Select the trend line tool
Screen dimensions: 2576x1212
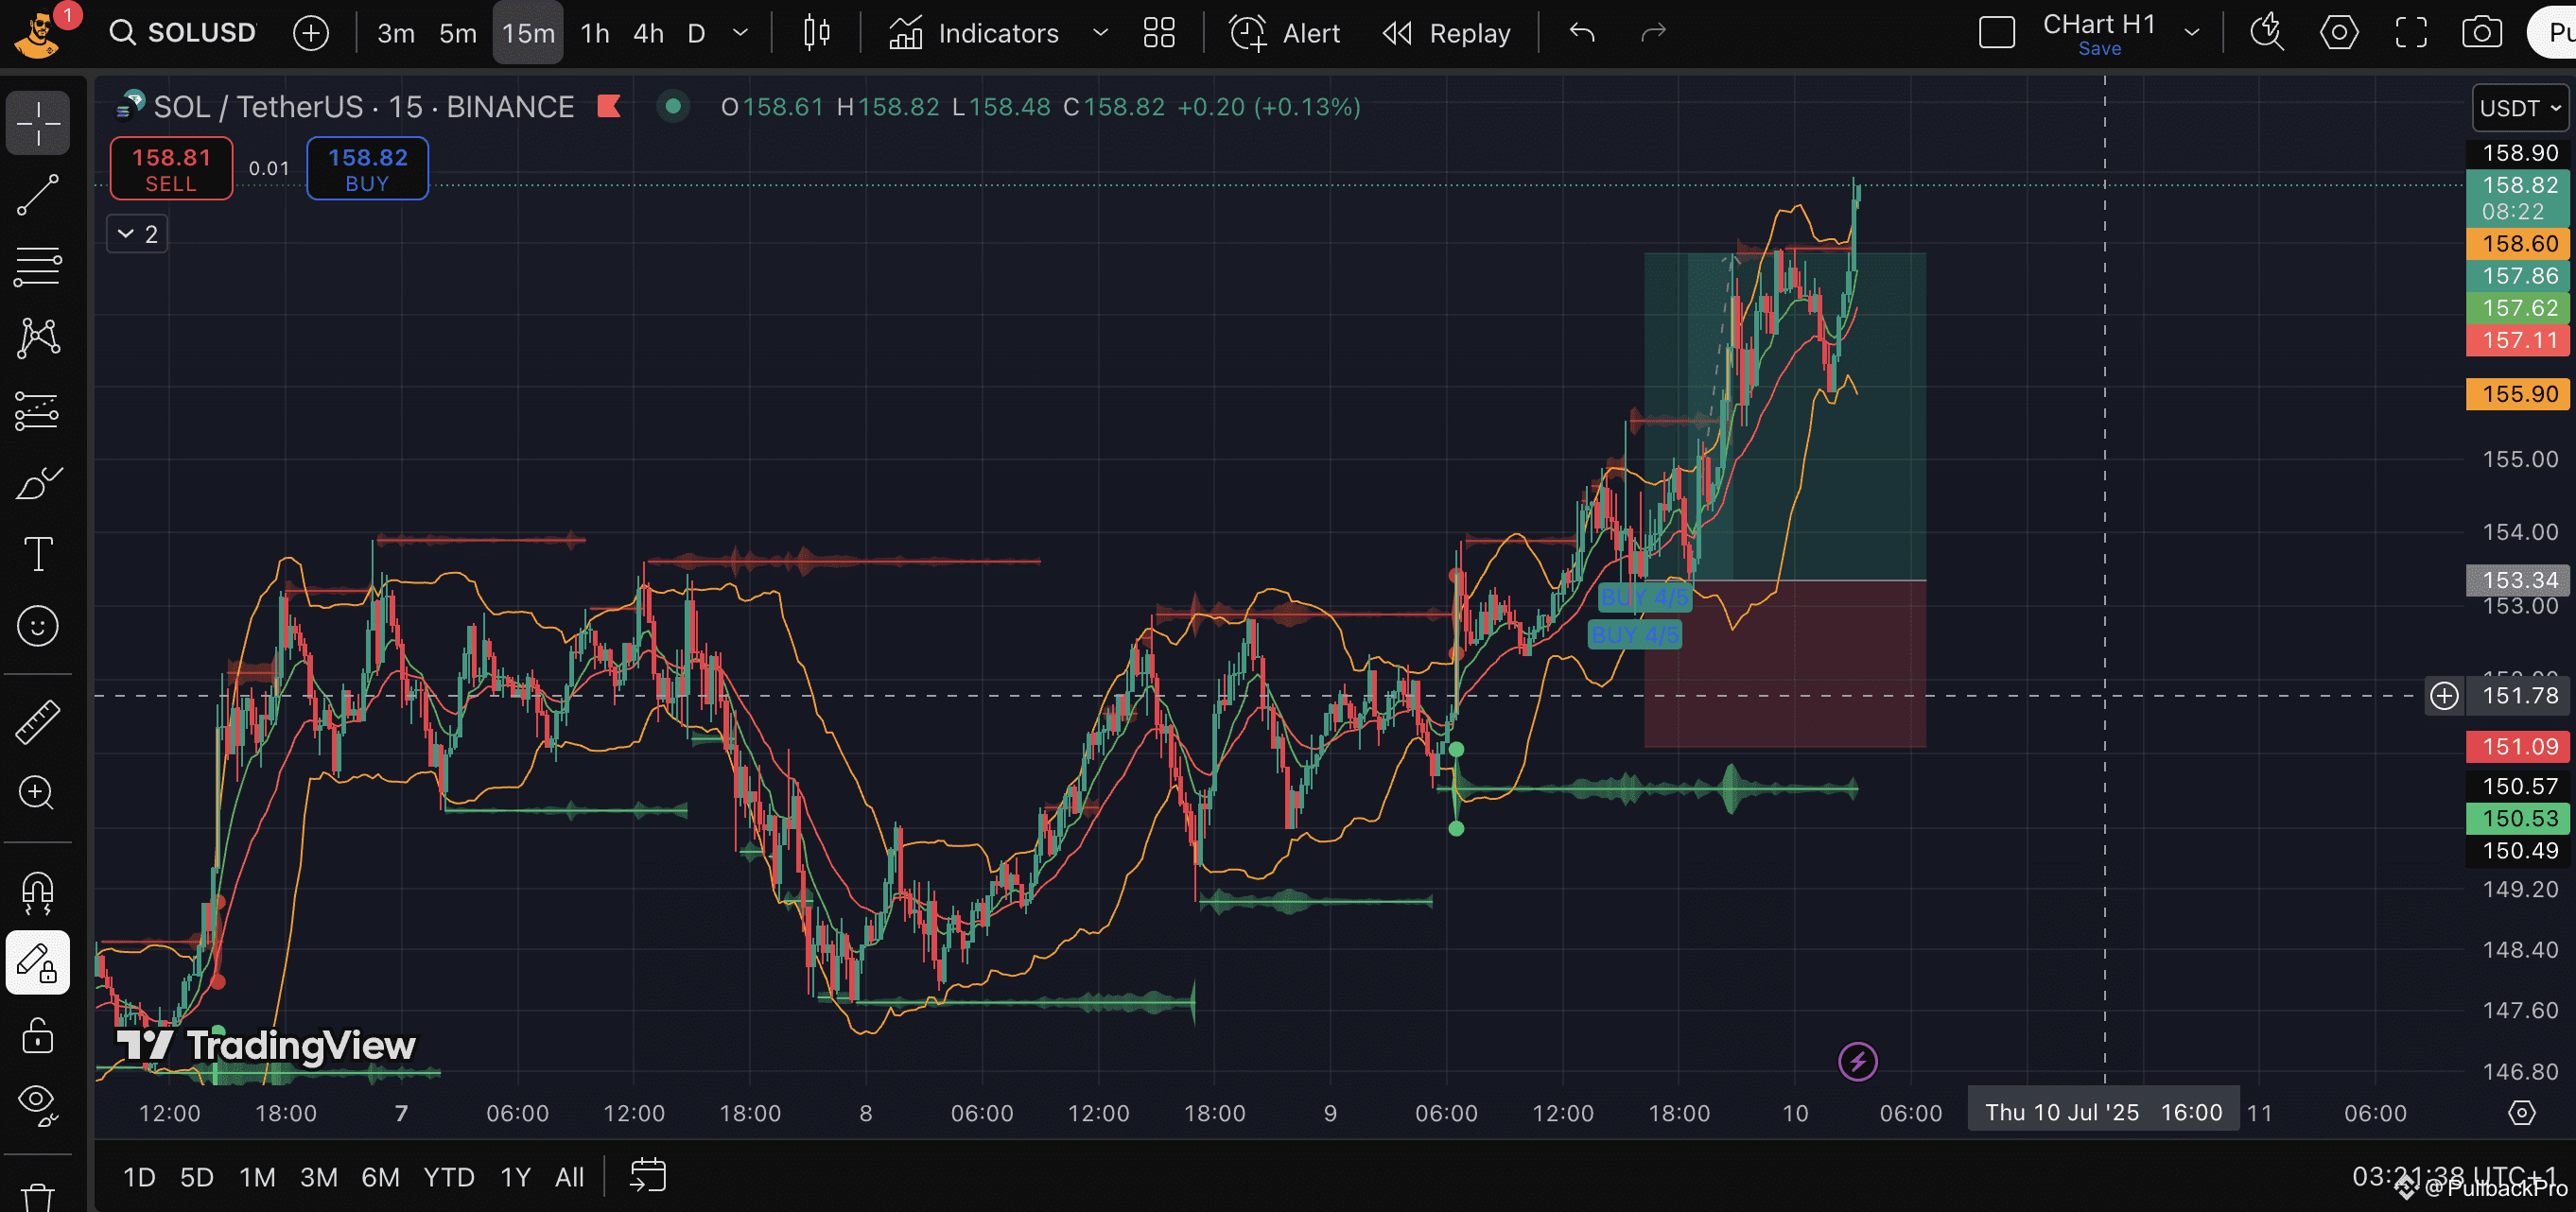[38, 195]
